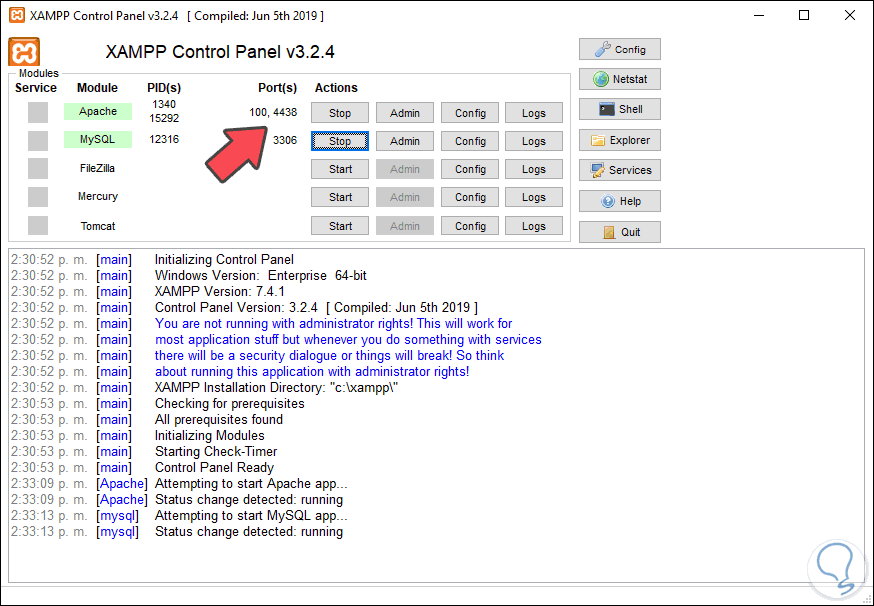Start the FileZilla module

point(340,169)
